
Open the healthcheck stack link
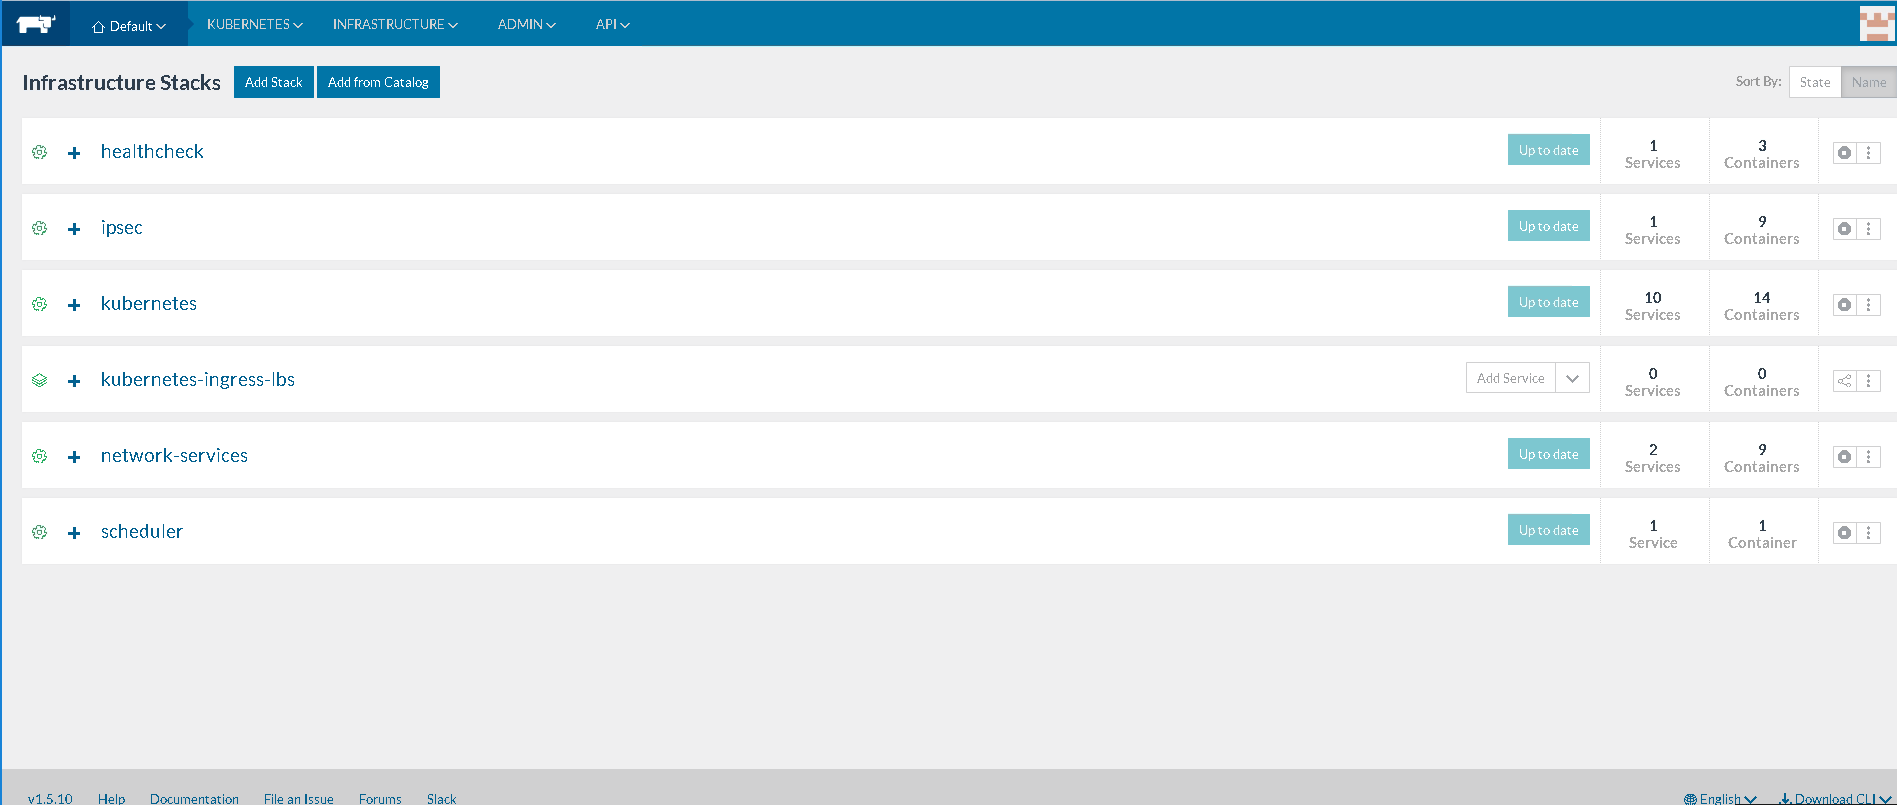(152, 151)
